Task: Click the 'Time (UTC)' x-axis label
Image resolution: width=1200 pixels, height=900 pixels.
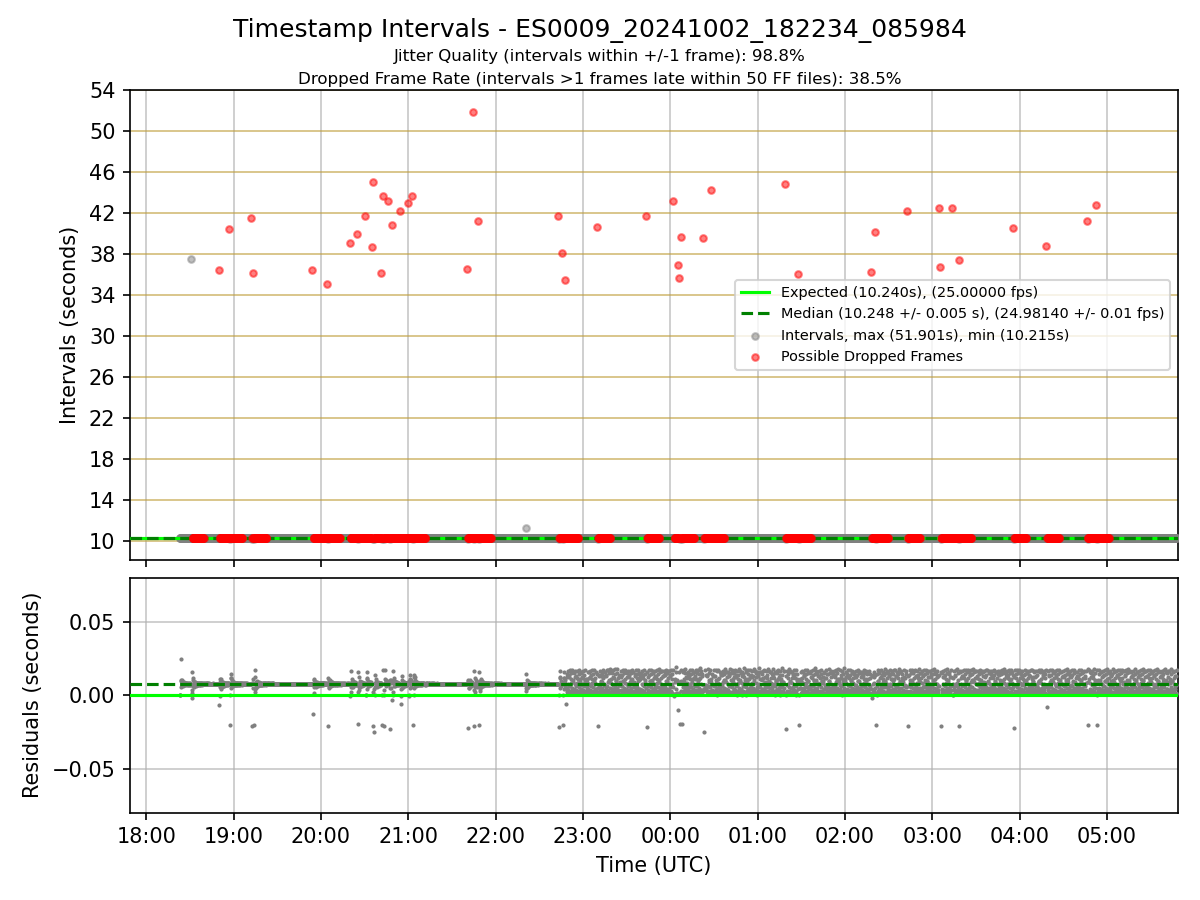Action: tap(653, 865)
